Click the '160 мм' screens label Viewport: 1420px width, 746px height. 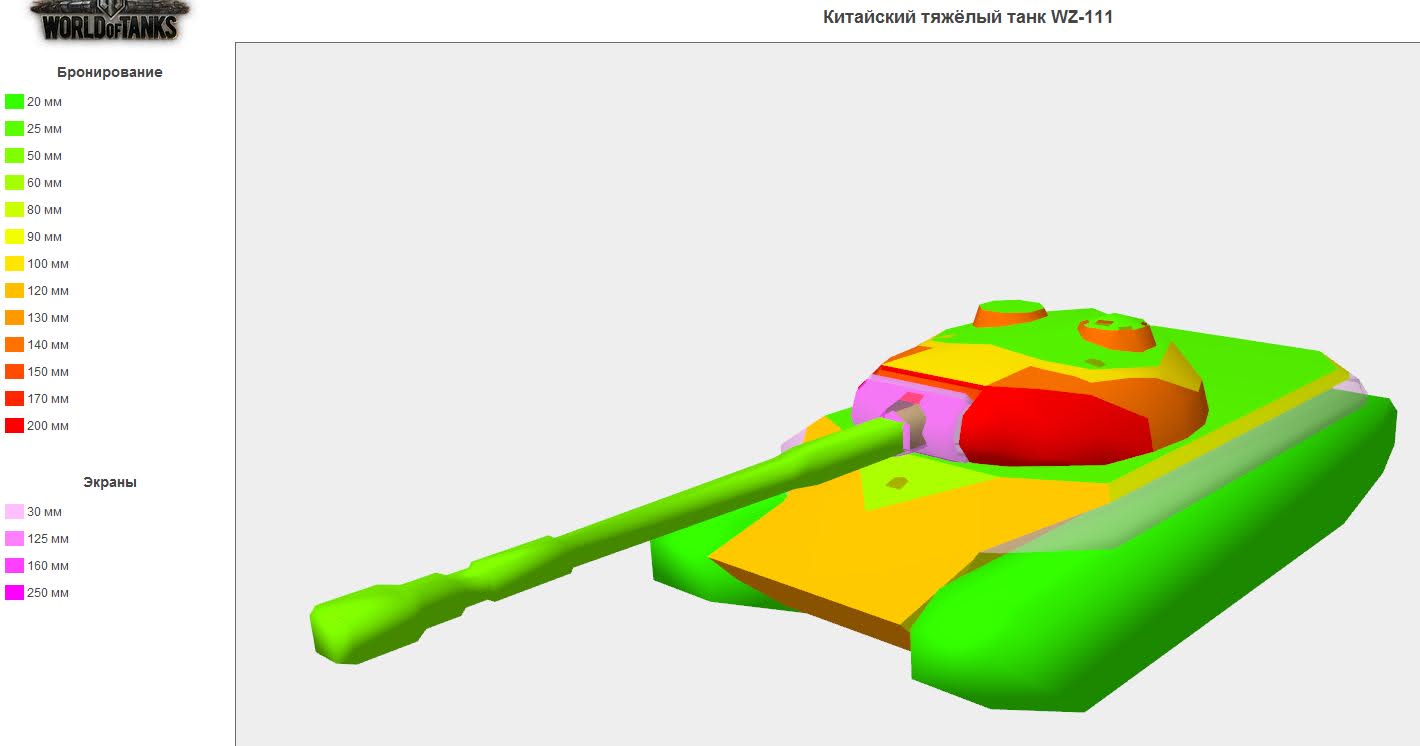point(48,566)
